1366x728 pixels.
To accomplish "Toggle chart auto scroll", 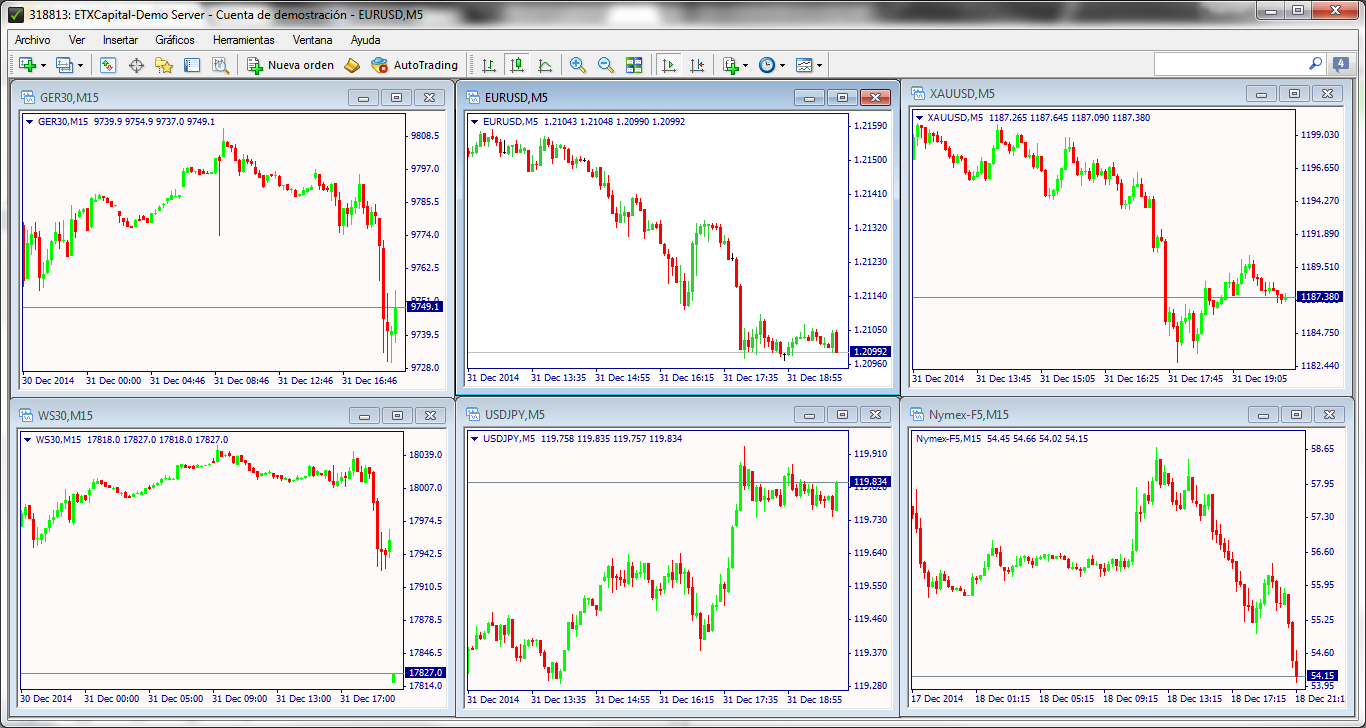I will pyautogui.click(x=669, y=65).
